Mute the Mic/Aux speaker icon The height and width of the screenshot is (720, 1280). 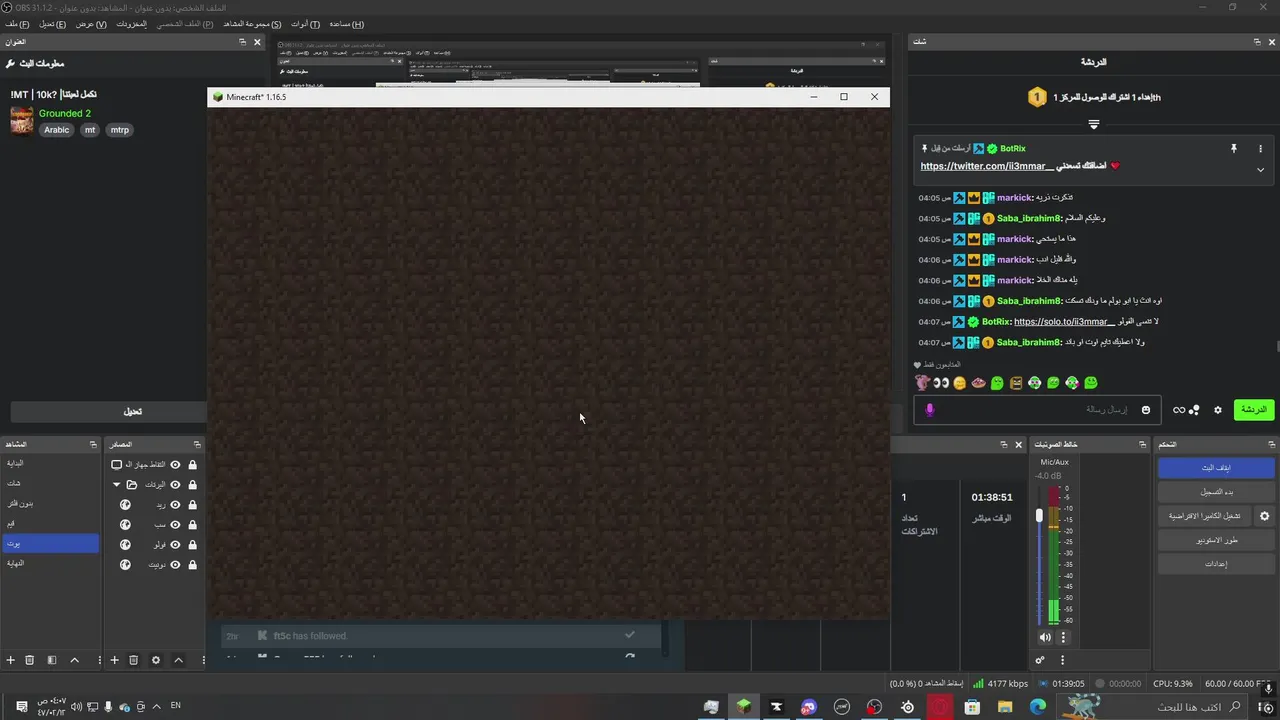[1045, 637]
